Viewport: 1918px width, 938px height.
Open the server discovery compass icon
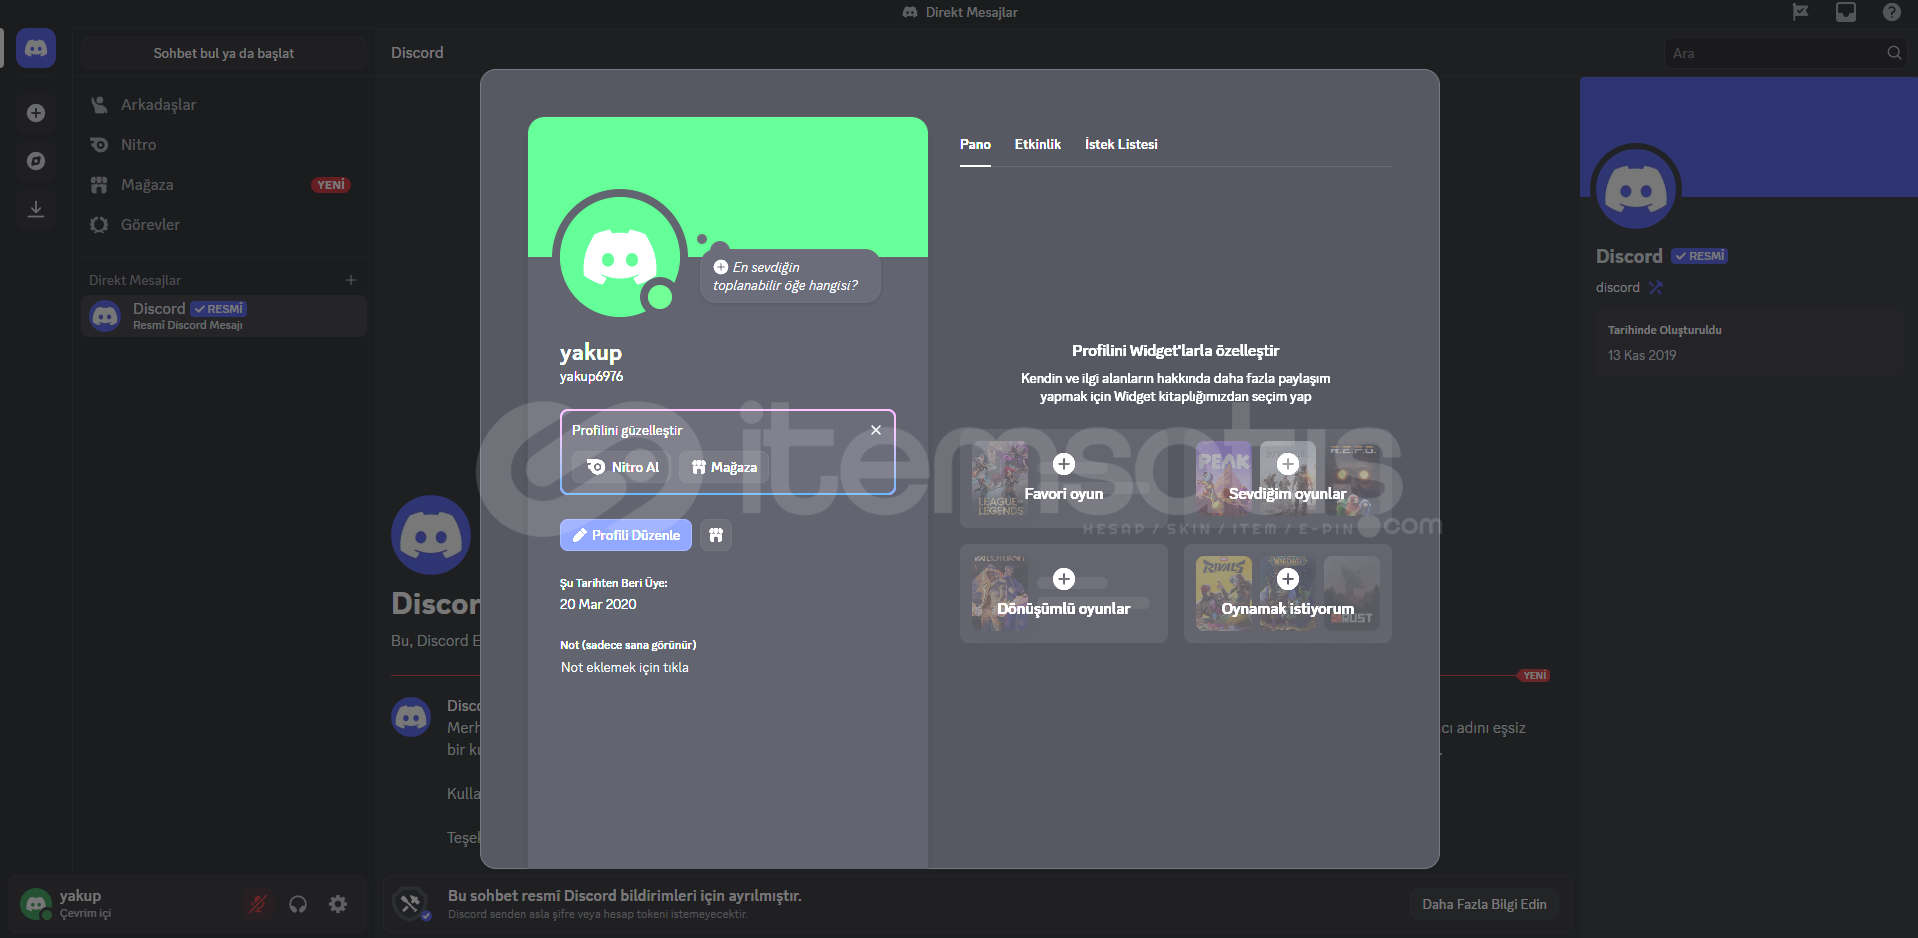coord(36,161)
